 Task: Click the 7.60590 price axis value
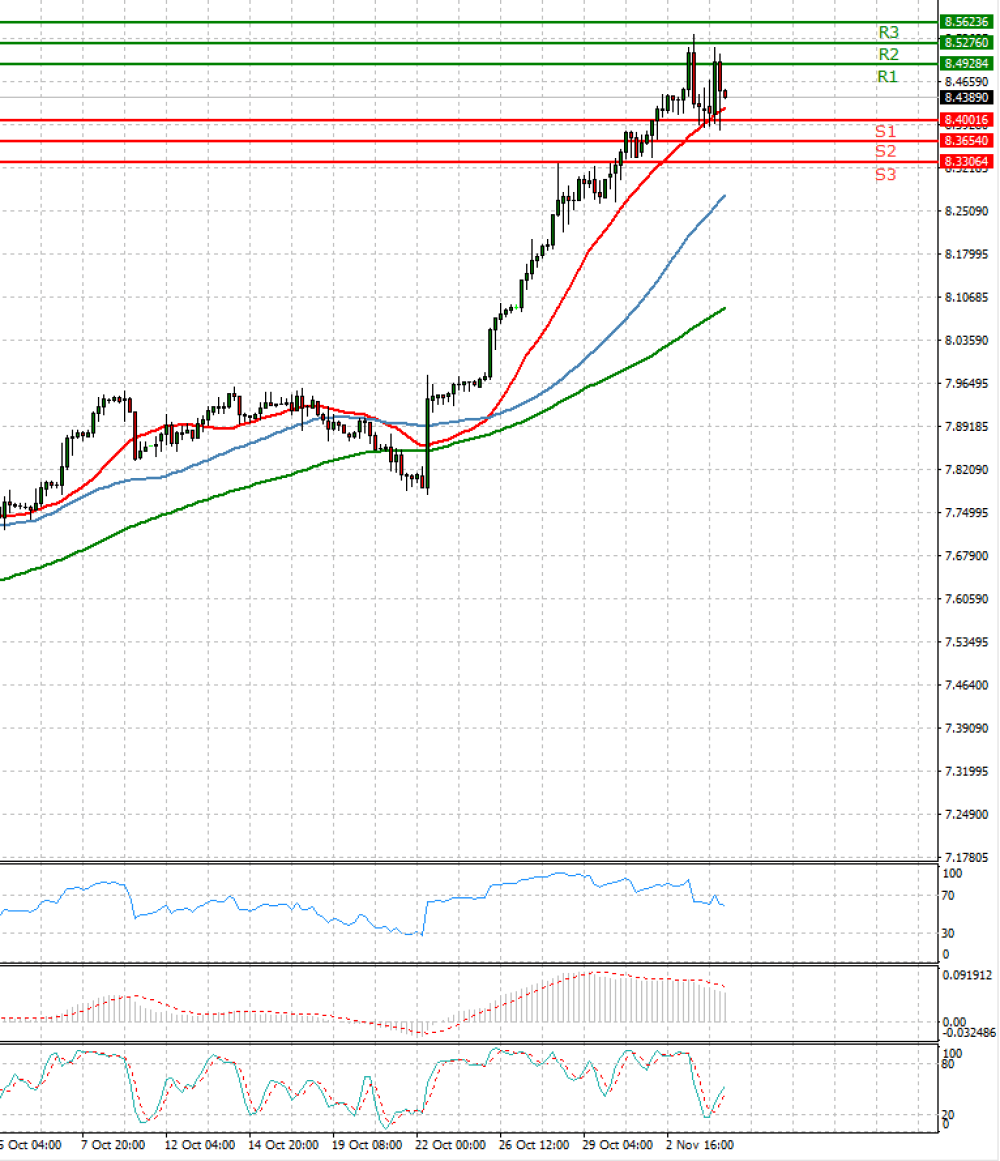(x=966, y=598)
